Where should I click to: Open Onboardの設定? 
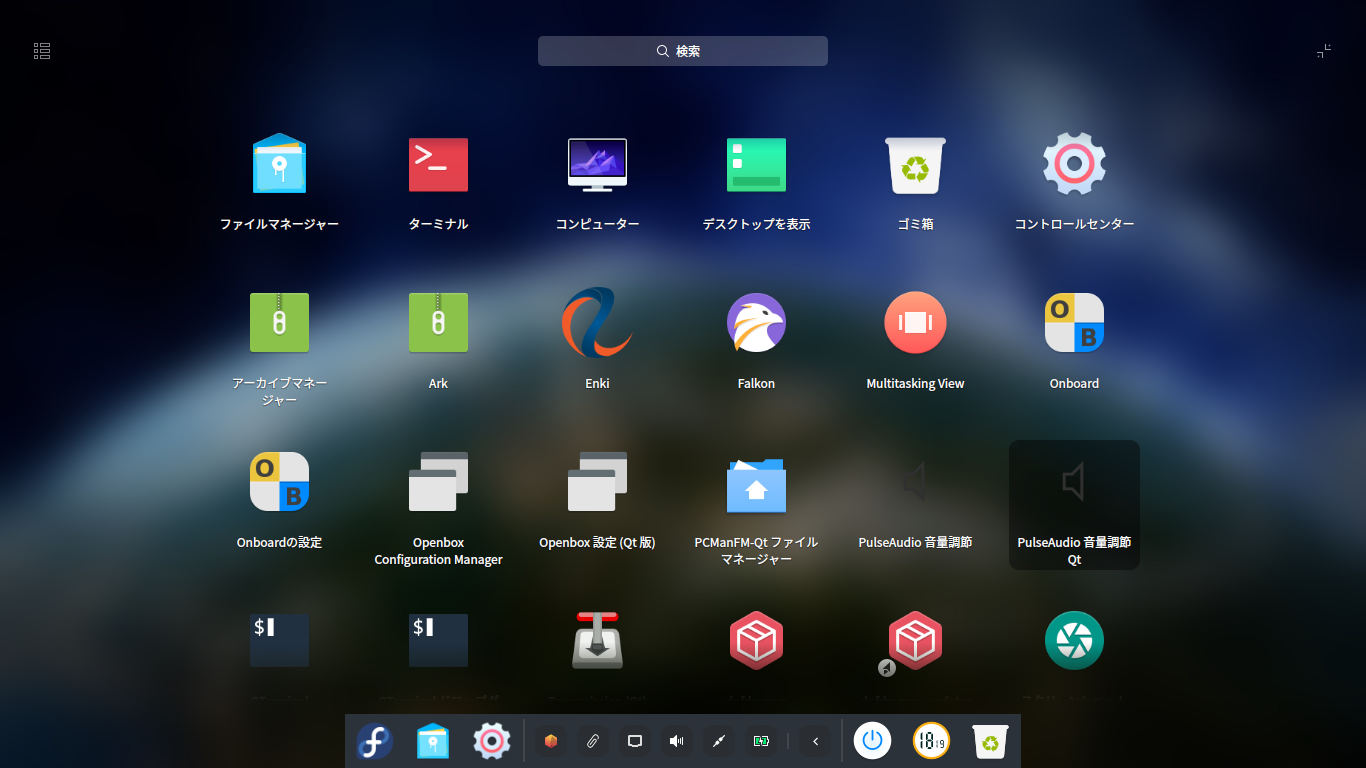[279, 482]
